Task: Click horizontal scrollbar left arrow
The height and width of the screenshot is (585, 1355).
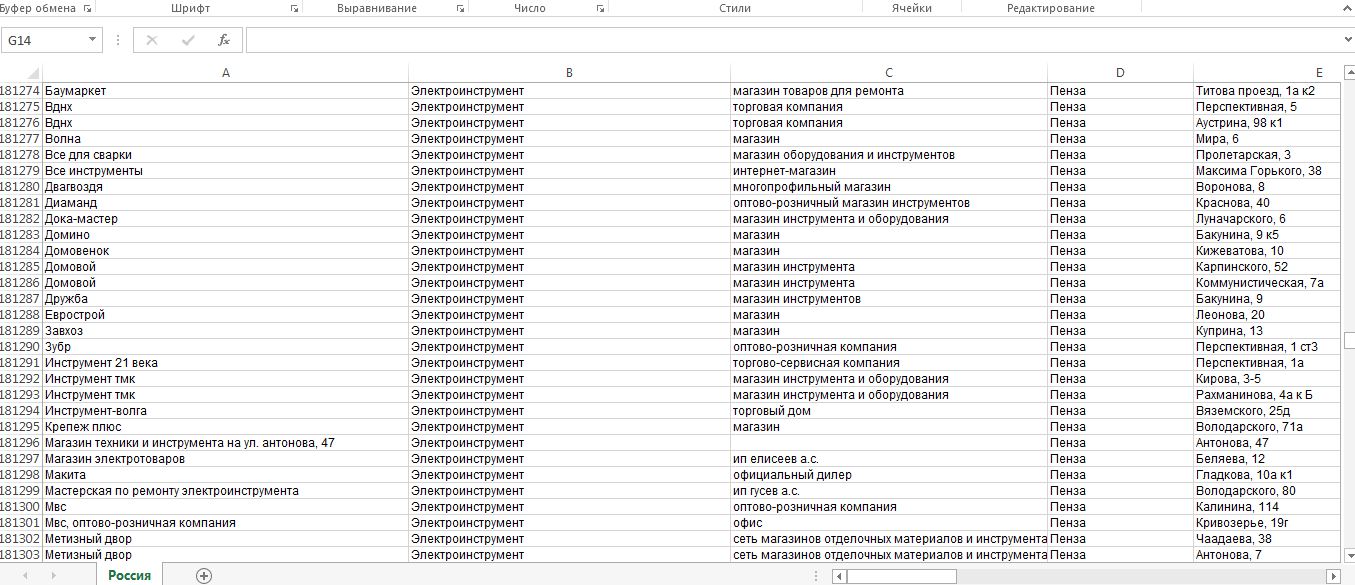Action: point(840,576)
